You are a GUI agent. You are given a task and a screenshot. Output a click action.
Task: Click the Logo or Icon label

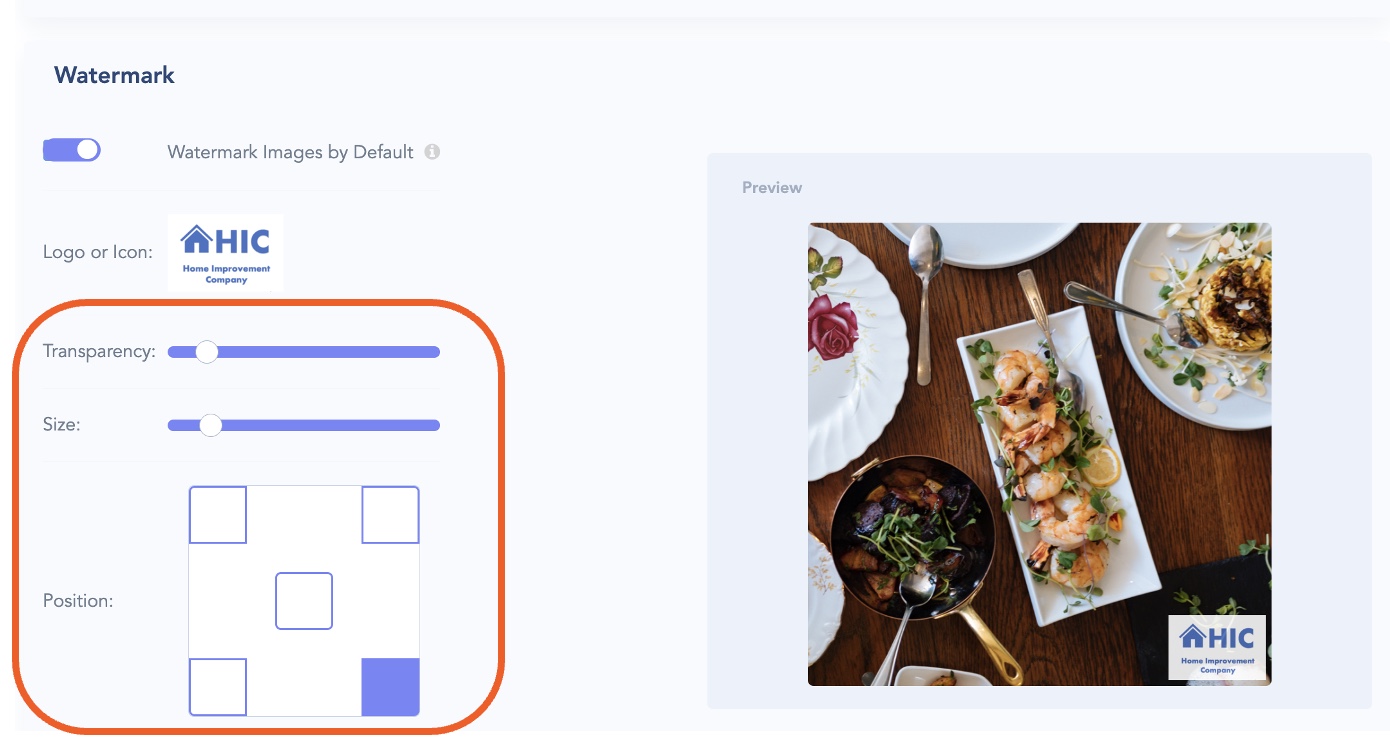pyautogui.click(x=98, y=252)
